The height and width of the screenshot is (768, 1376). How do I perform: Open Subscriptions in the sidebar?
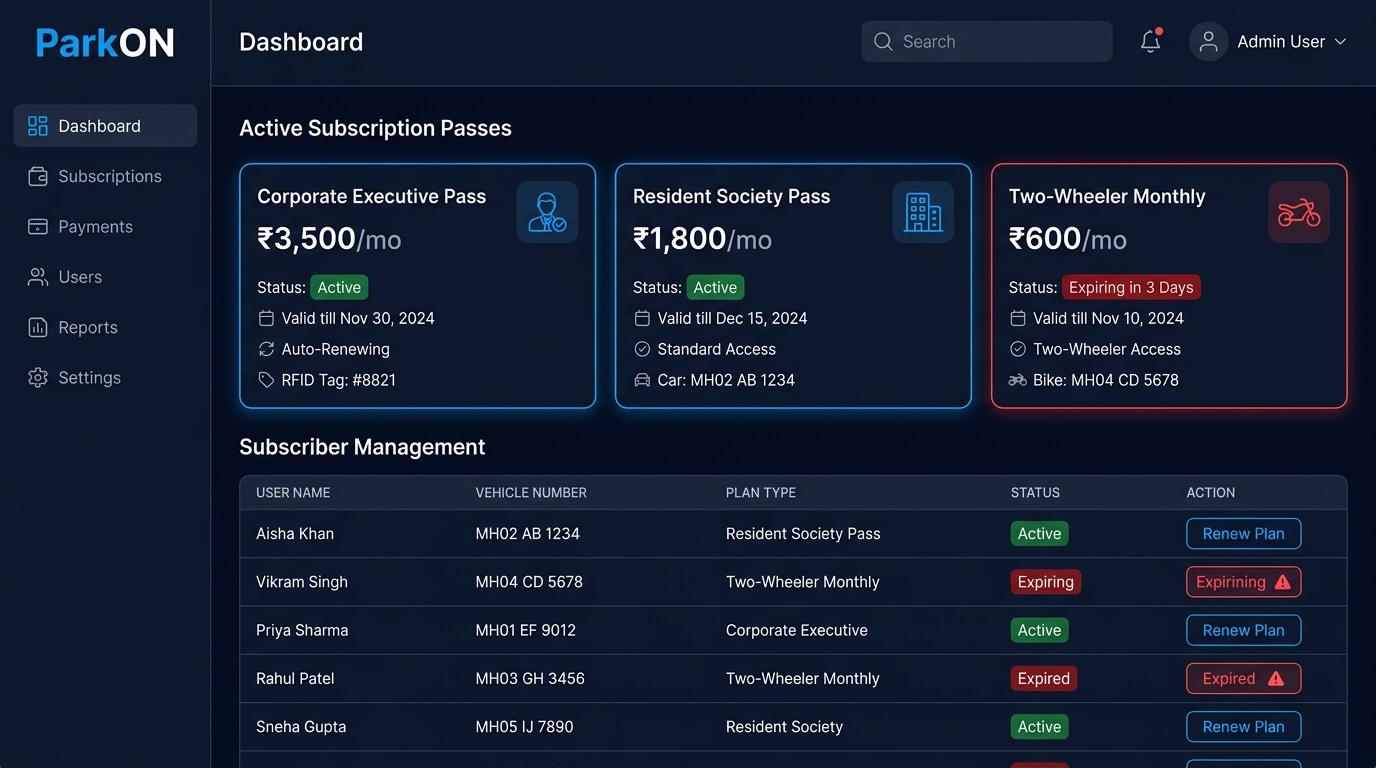click(x=105, y=176)
